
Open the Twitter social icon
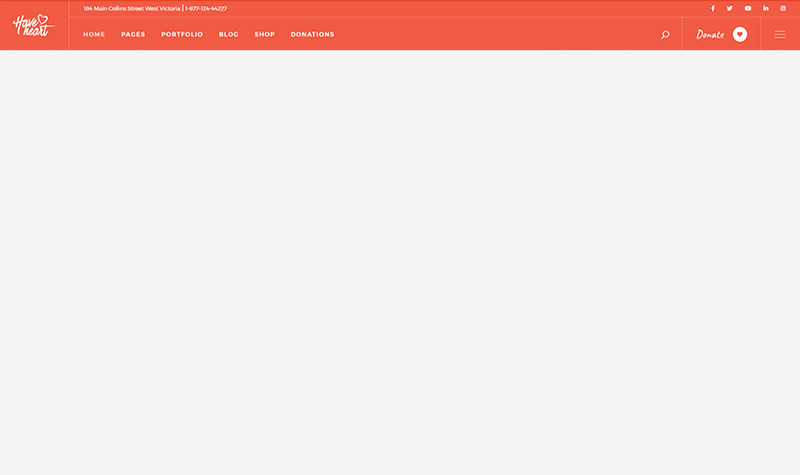[730, 8]
